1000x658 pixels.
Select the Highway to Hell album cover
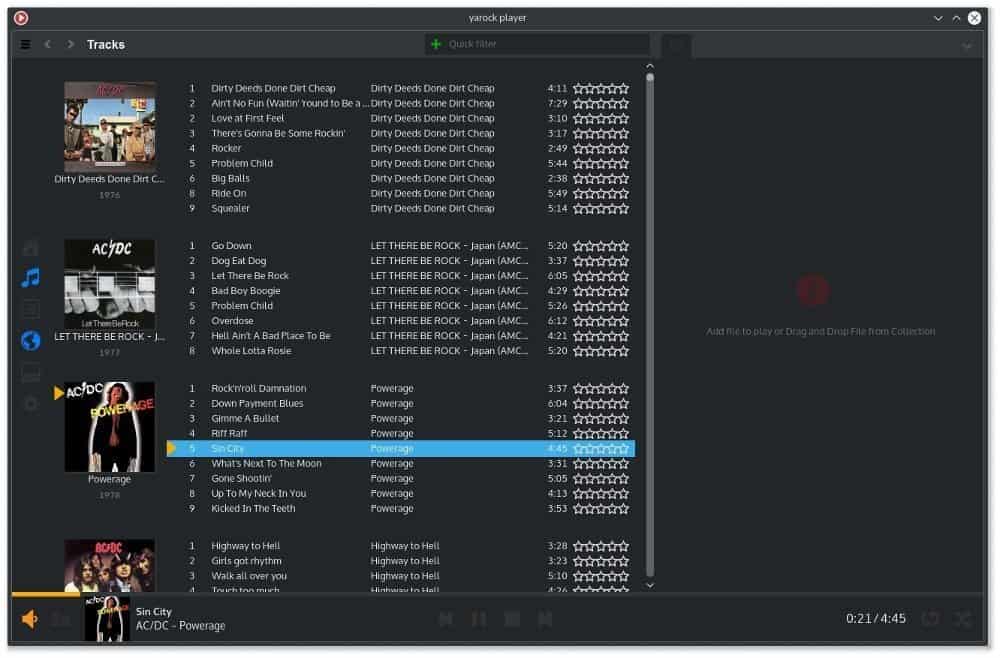[x=110, y=566]
